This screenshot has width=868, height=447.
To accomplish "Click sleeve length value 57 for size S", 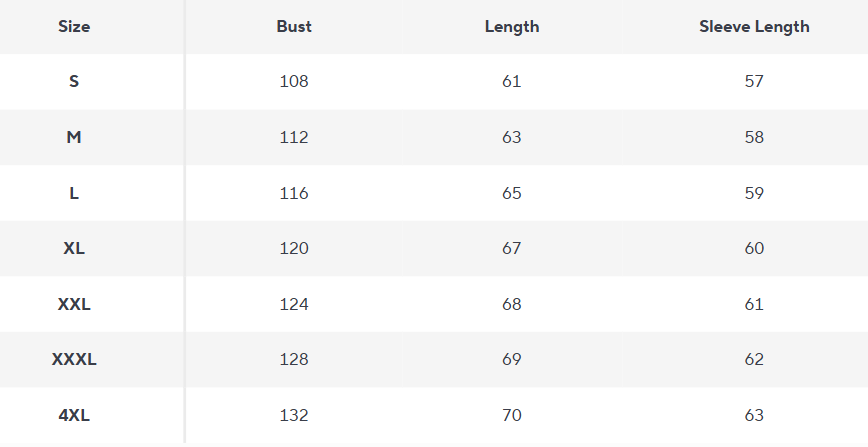I will [754, 82].
